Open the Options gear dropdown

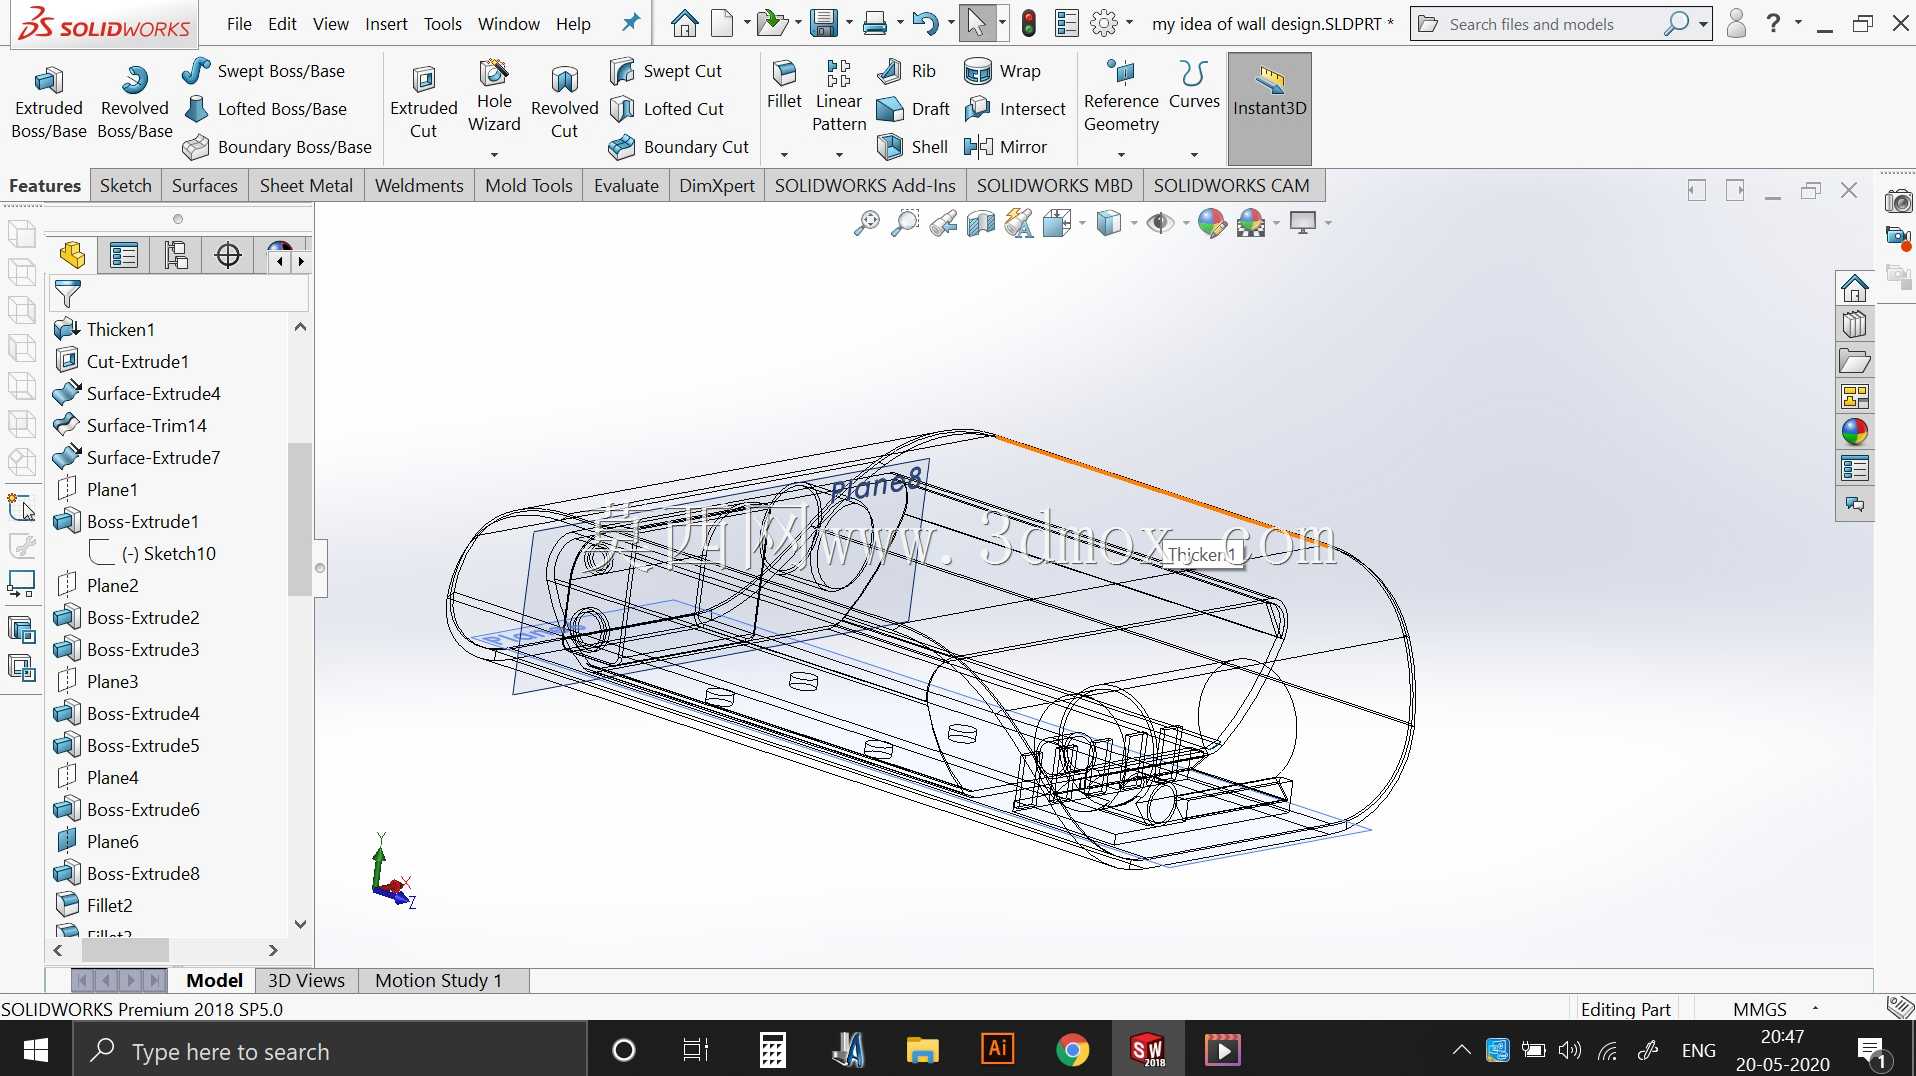pyautogui.click(x=1130, y=23)
